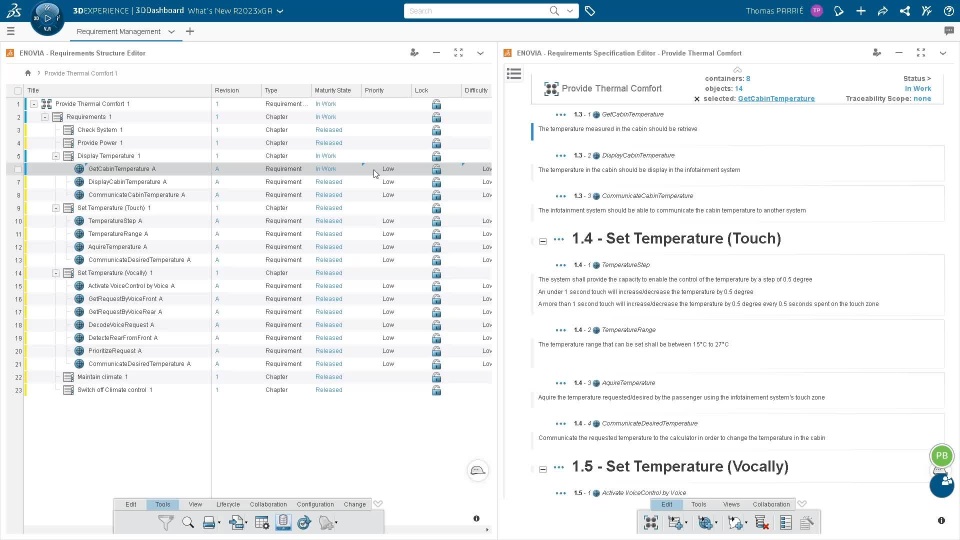Open the PB user avatar bubble
960x540 pixels.
pos(942,455)
